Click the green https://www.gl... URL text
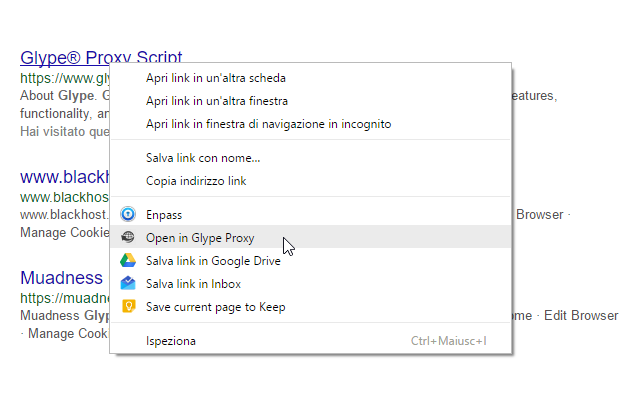 (65, 78)
